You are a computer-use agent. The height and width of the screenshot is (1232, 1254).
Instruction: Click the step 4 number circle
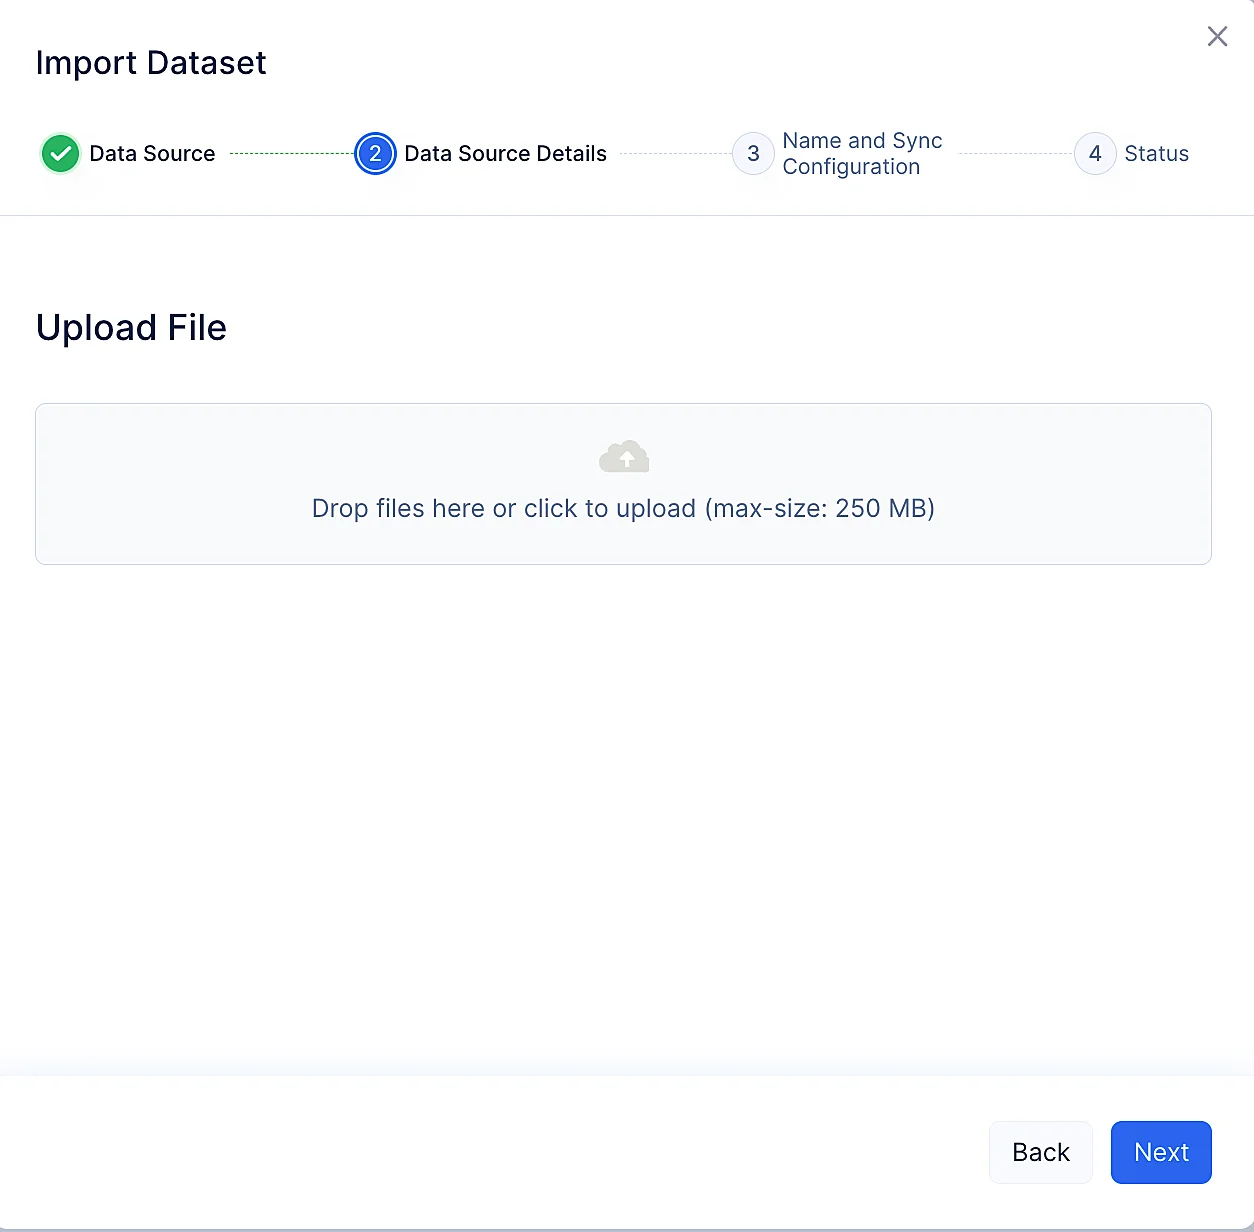point(1095,154)
